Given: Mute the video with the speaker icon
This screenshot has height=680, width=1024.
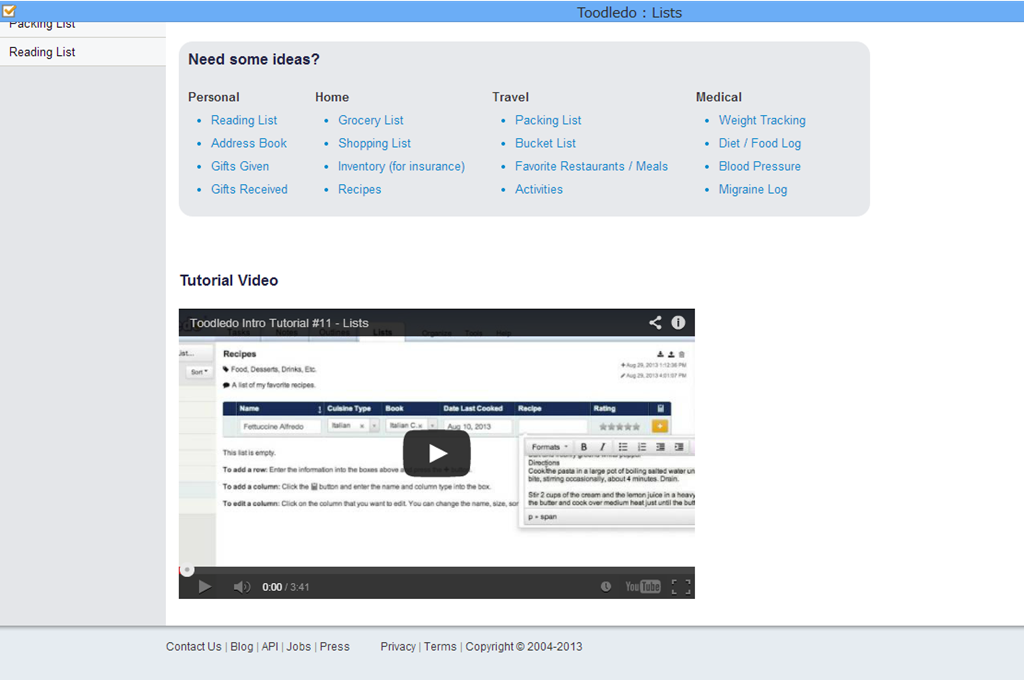Looking at the screenshot, I should click(x=242, y=587).
